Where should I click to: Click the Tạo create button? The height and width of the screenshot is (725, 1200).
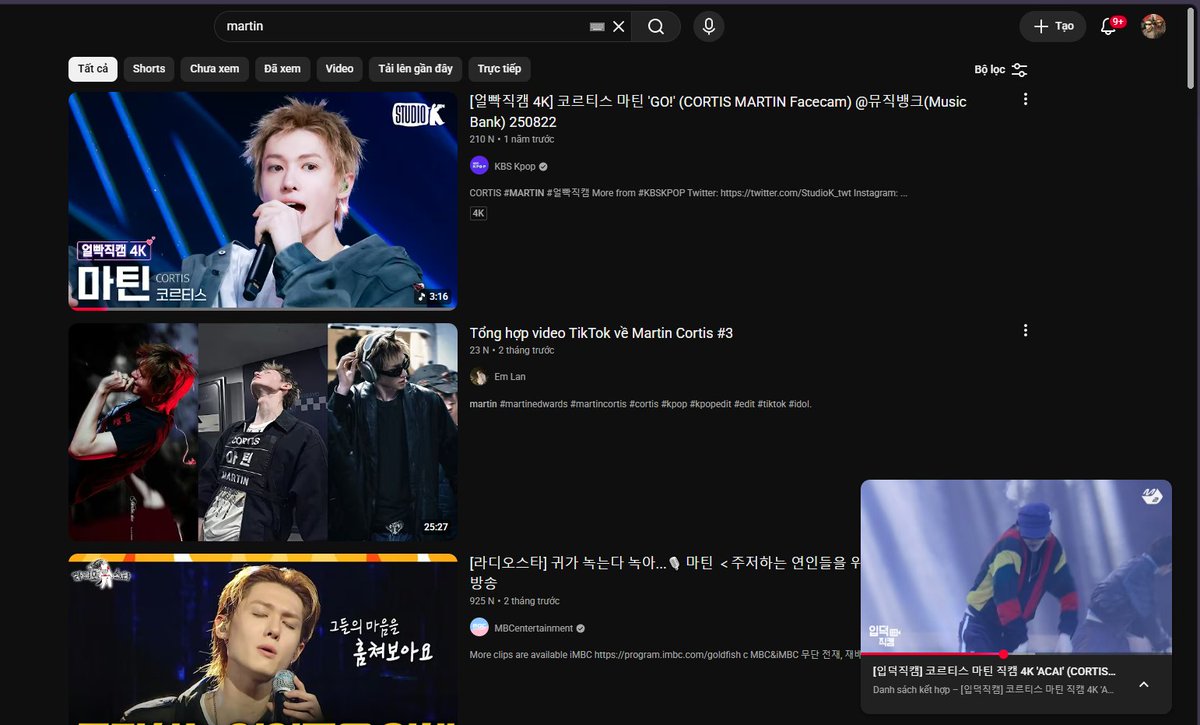pos(1053,26)
